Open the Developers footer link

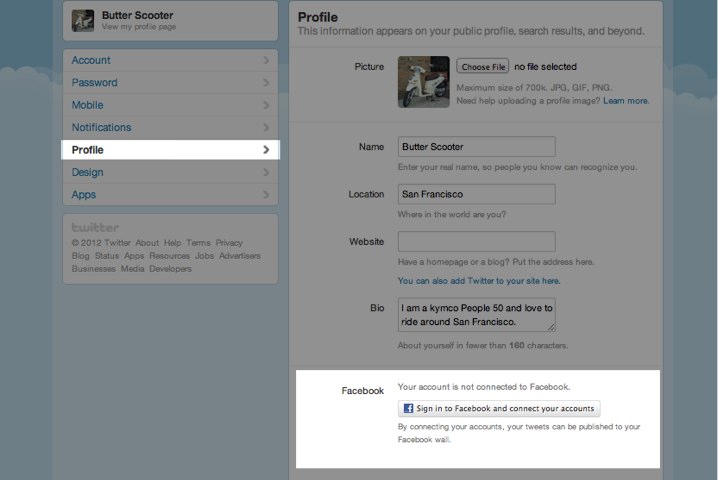pos(170,268)
